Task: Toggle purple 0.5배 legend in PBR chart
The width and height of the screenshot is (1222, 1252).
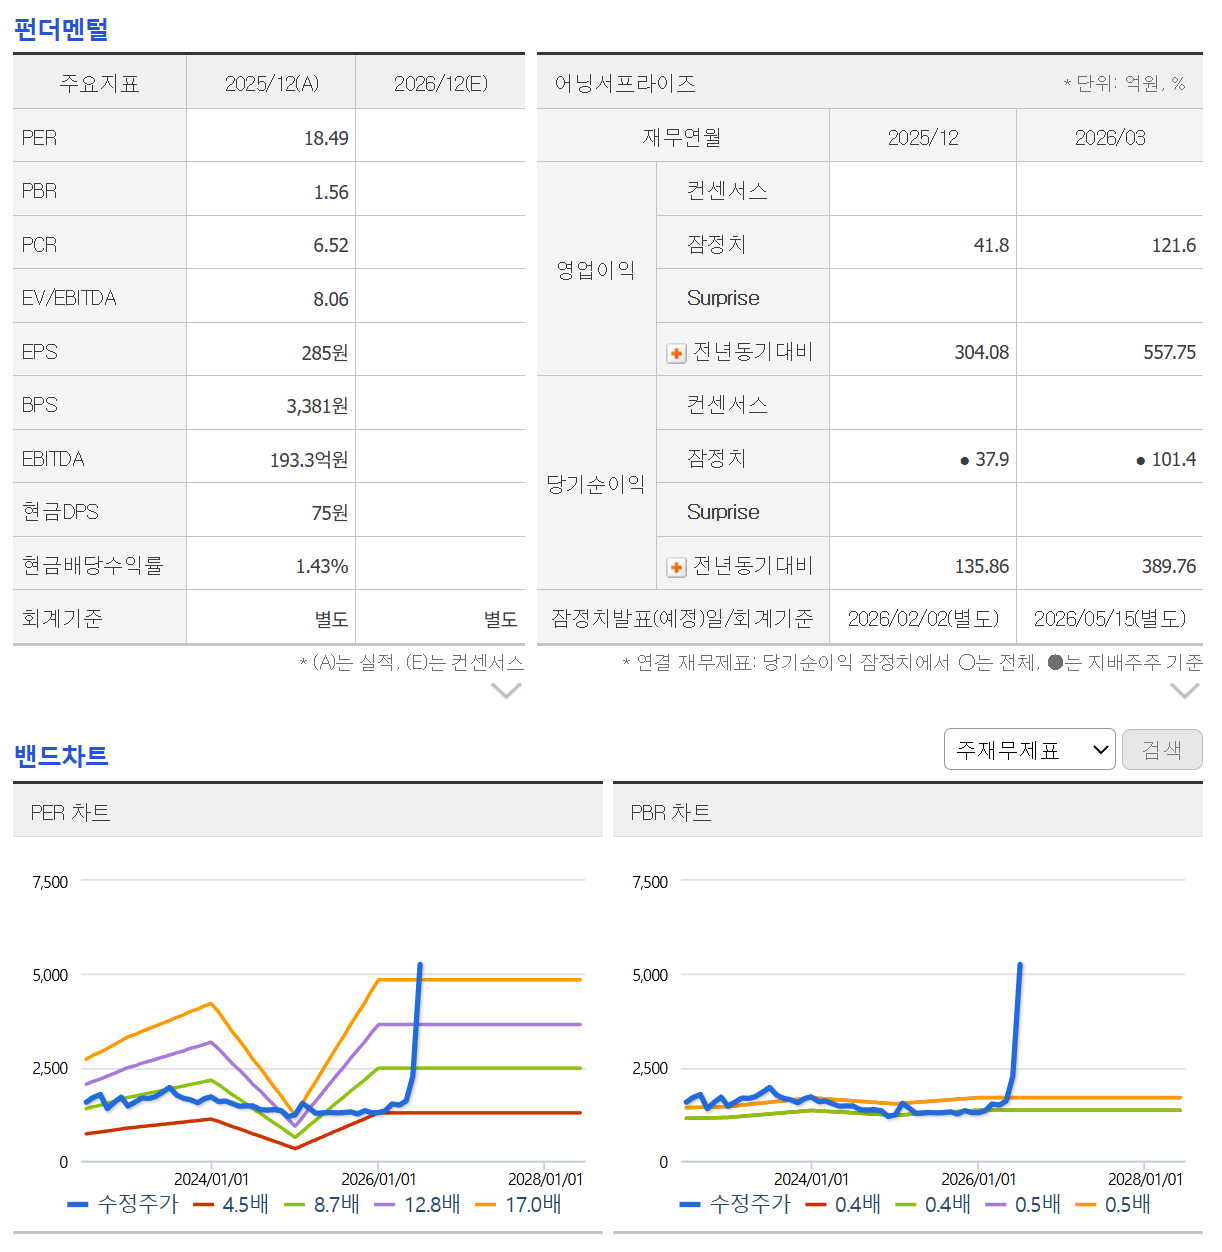Action: coord(1023,1204)
